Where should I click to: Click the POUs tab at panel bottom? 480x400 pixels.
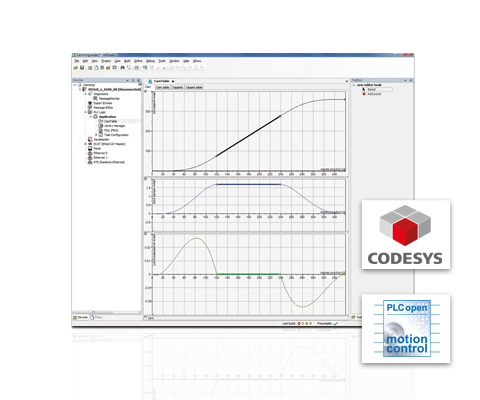97,317
